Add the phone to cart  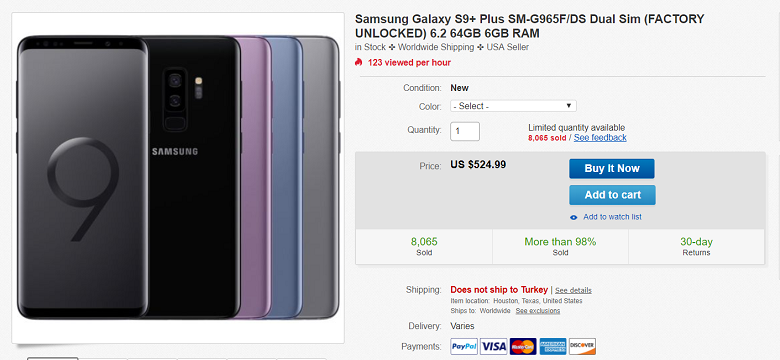(x=612, y=195)
